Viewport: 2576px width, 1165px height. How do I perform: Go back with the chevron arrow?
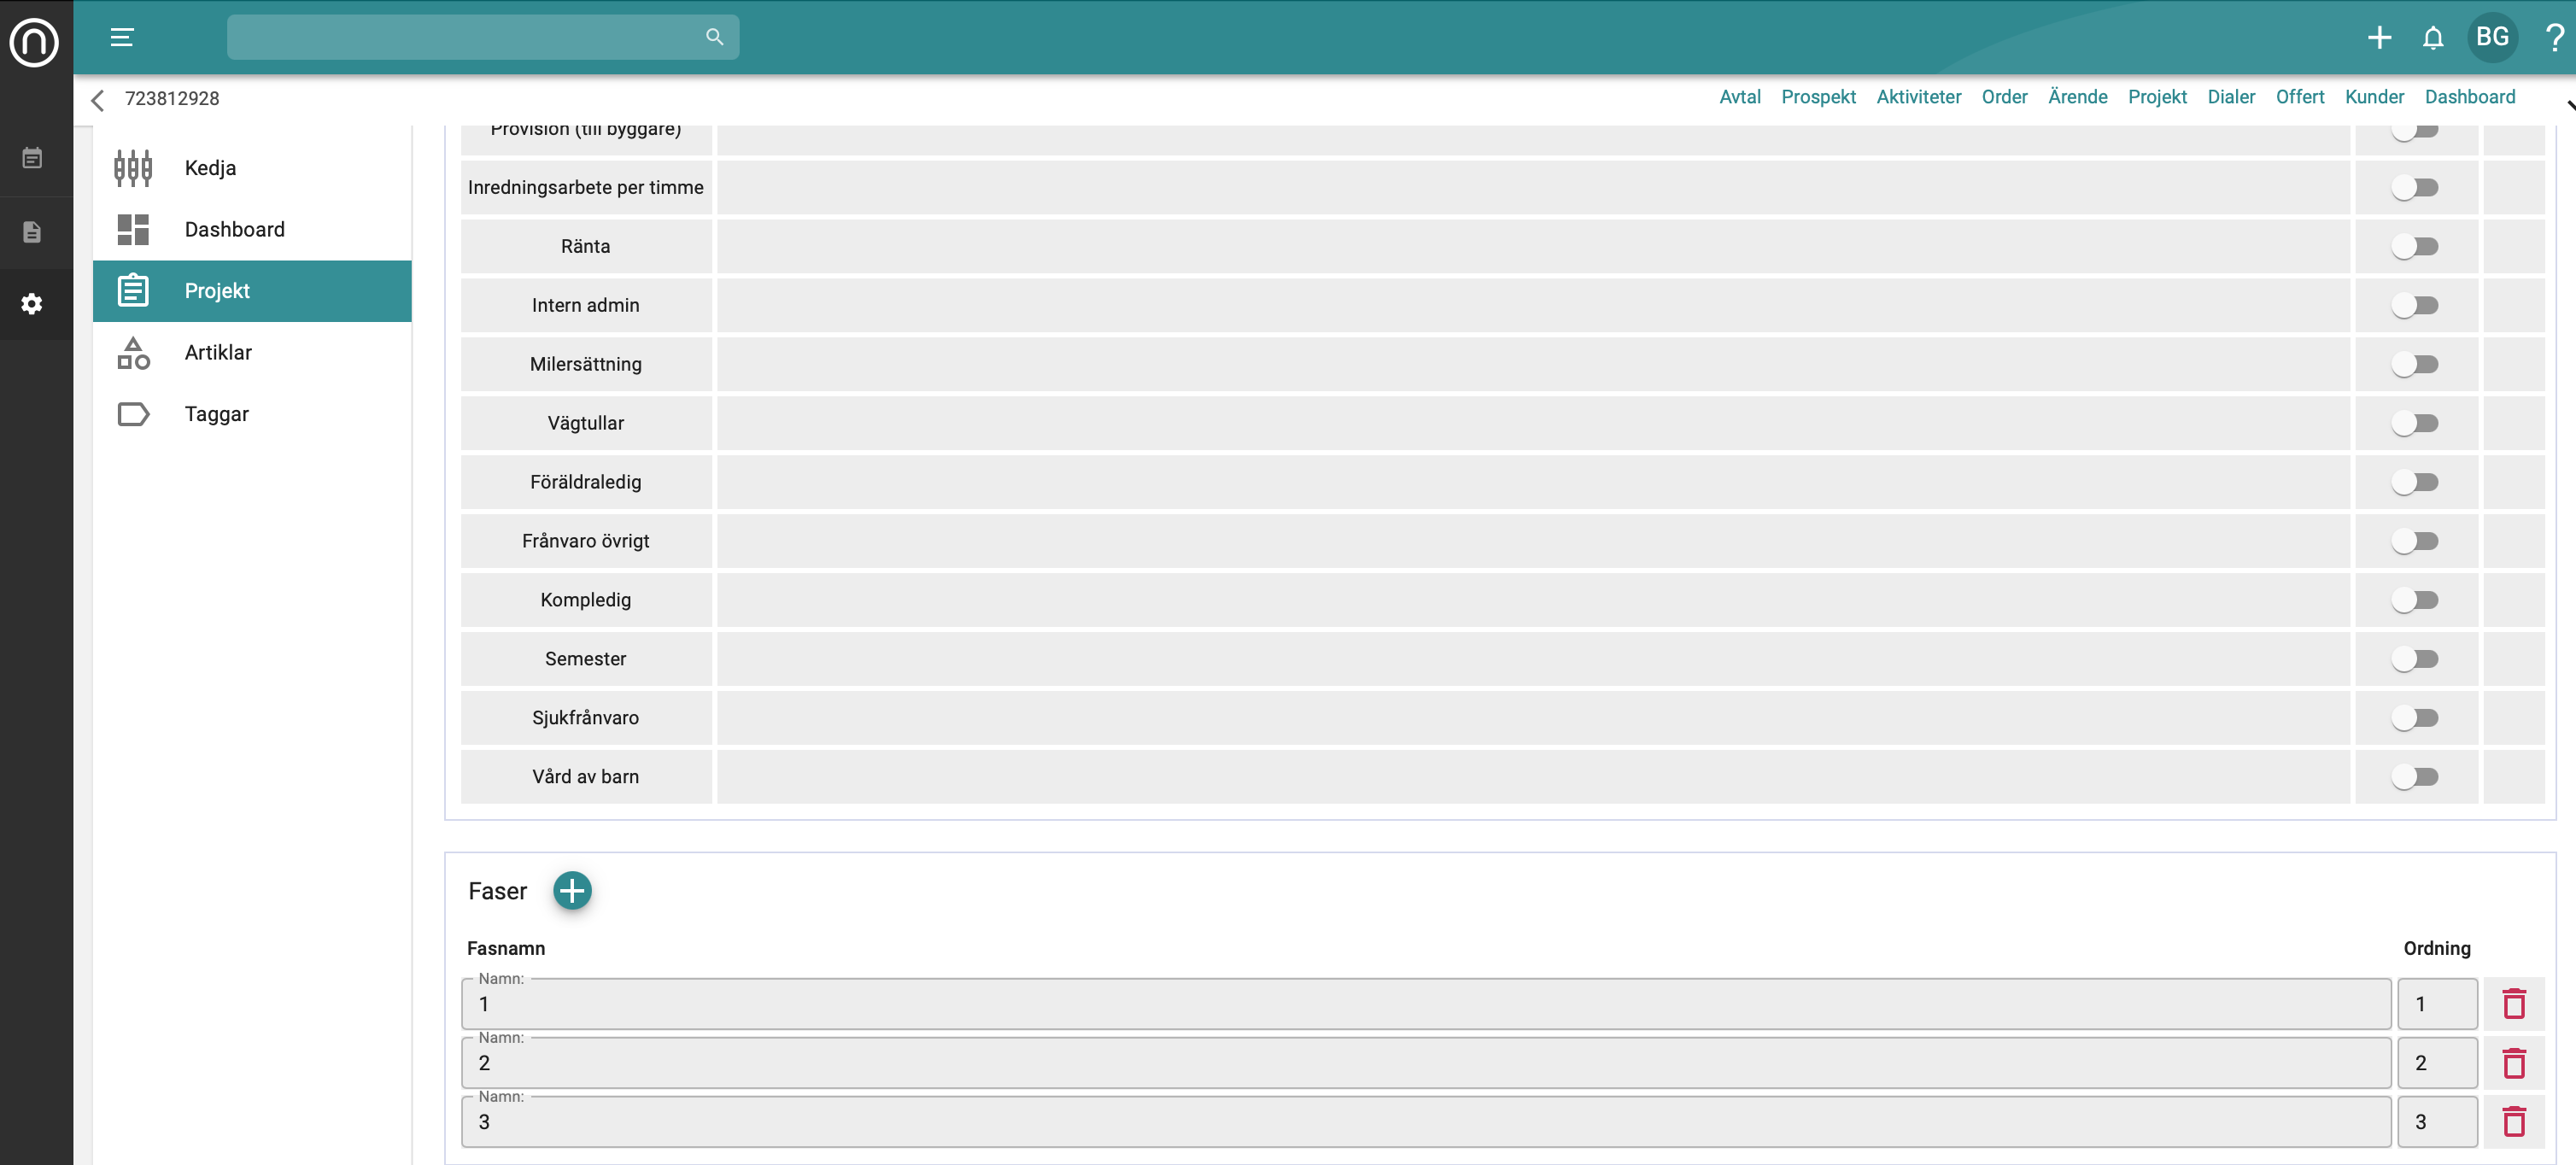point(98,100)
